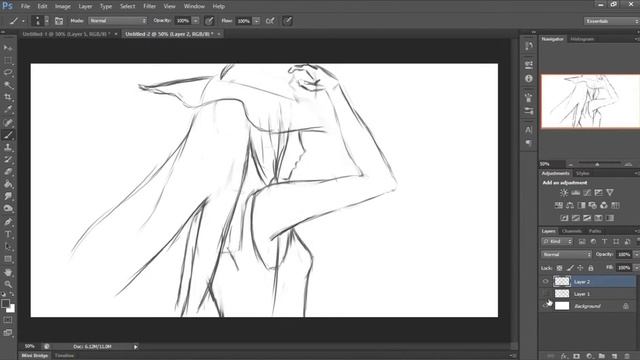
Task: Open the Timeline tab
Action: tap(64, 356)
